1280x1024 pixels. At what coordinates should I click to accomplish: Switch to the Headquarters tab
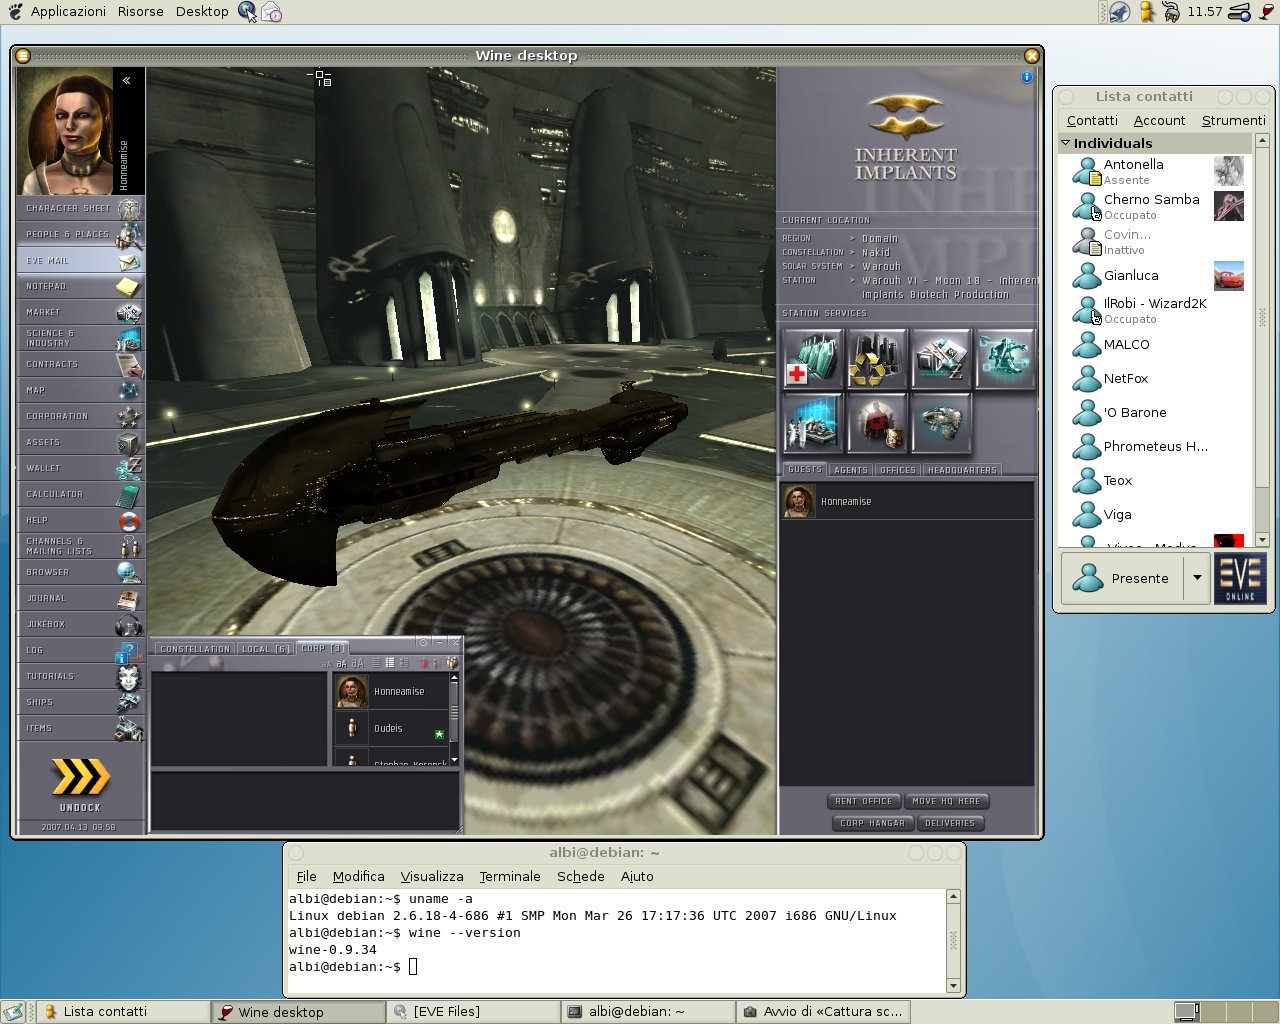[962, 469]
